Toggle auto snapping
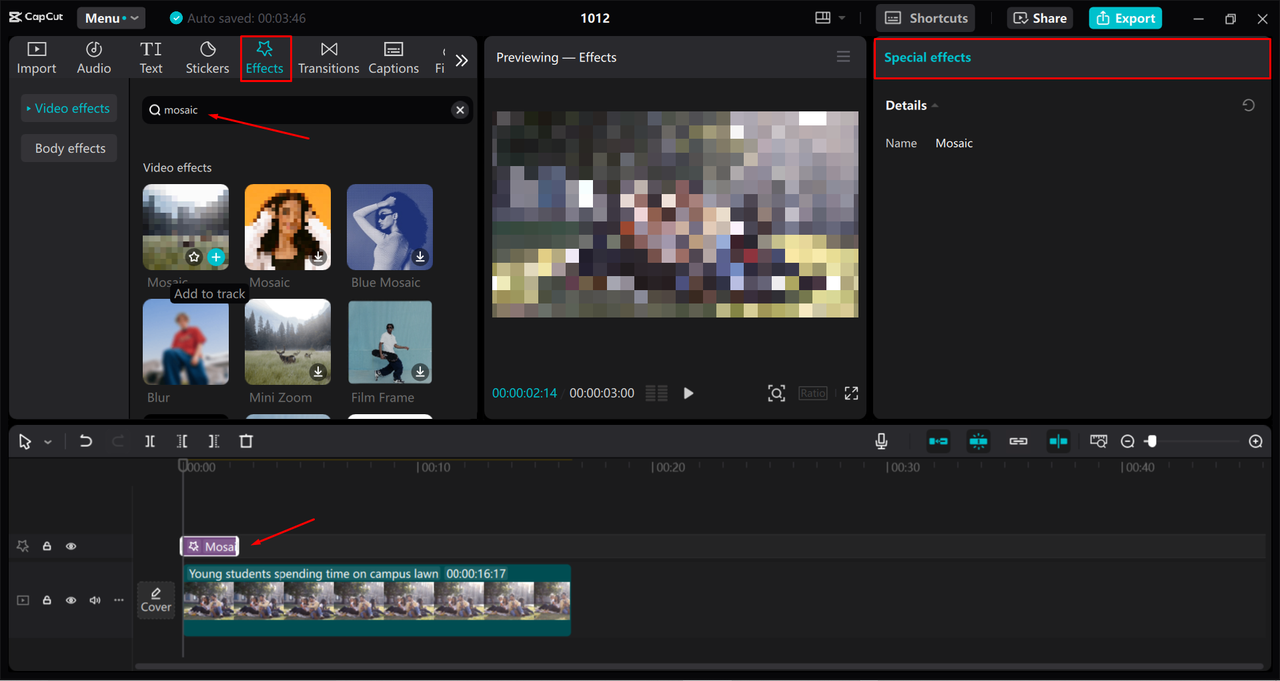This screenshot has width=1280, height=681. [x=978, y=441]
